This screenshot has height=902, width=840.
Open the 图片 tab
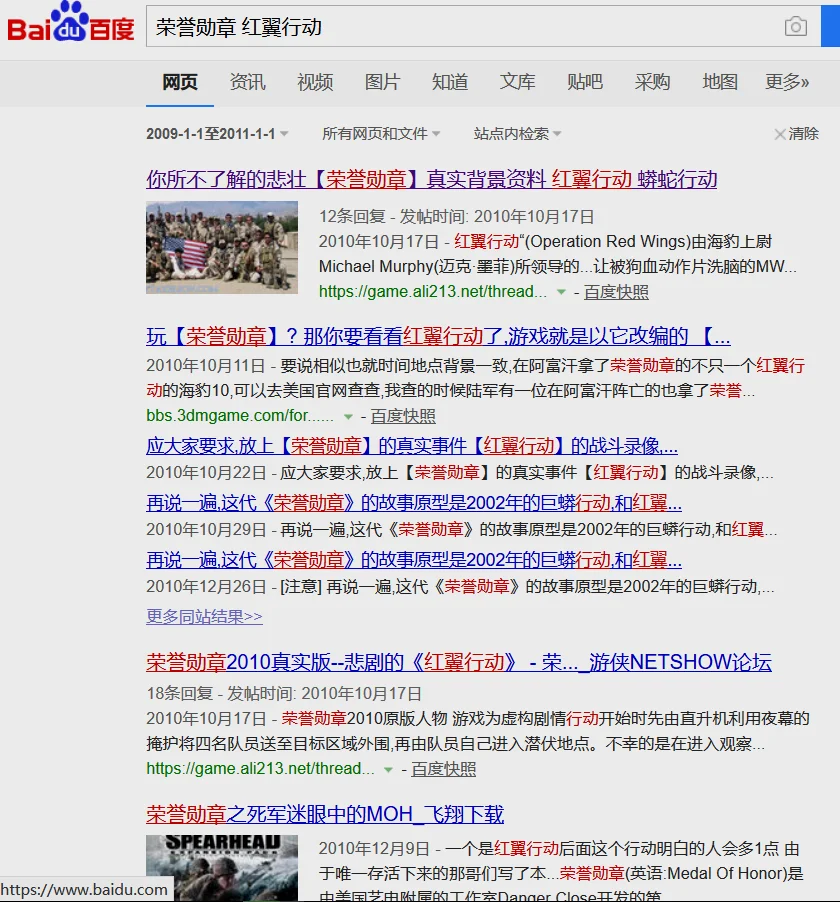[382, 82]
